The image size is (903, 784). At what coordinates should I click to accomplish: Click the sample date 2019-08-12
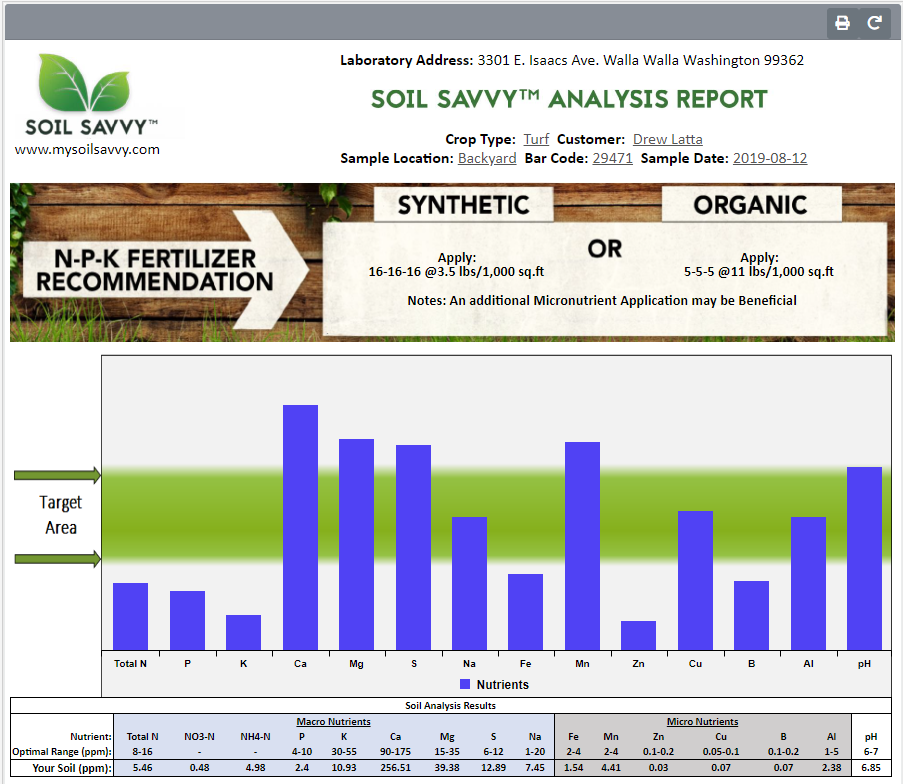[769, 158]
